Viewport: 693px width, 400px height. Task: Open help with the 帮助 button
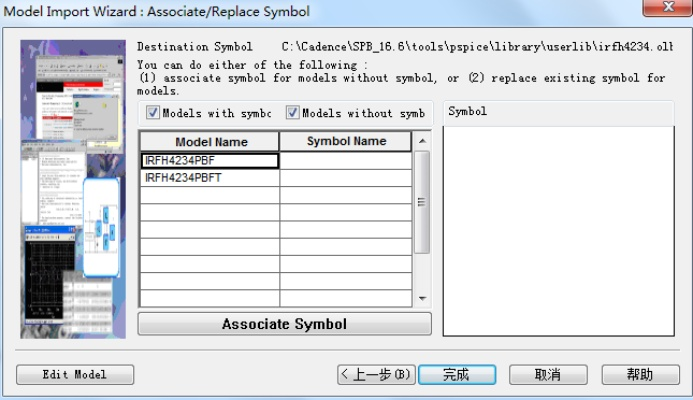coord(640,375)
